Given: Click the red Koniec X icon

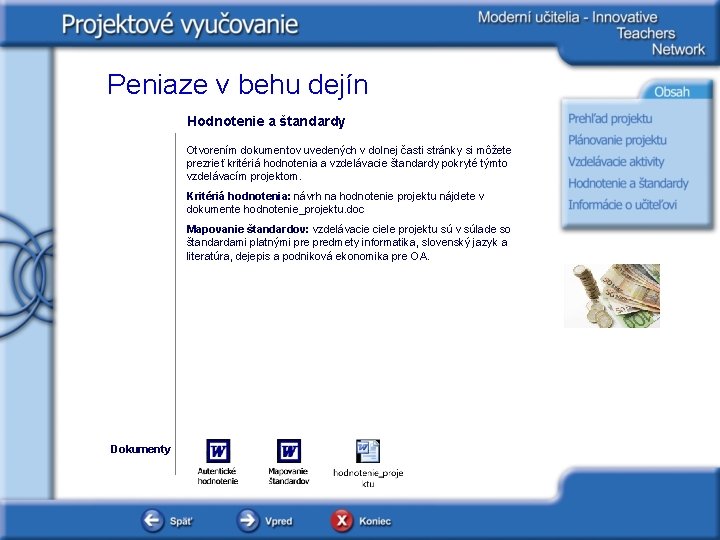Looking at the screenshot, I should [x=342, y=520].
